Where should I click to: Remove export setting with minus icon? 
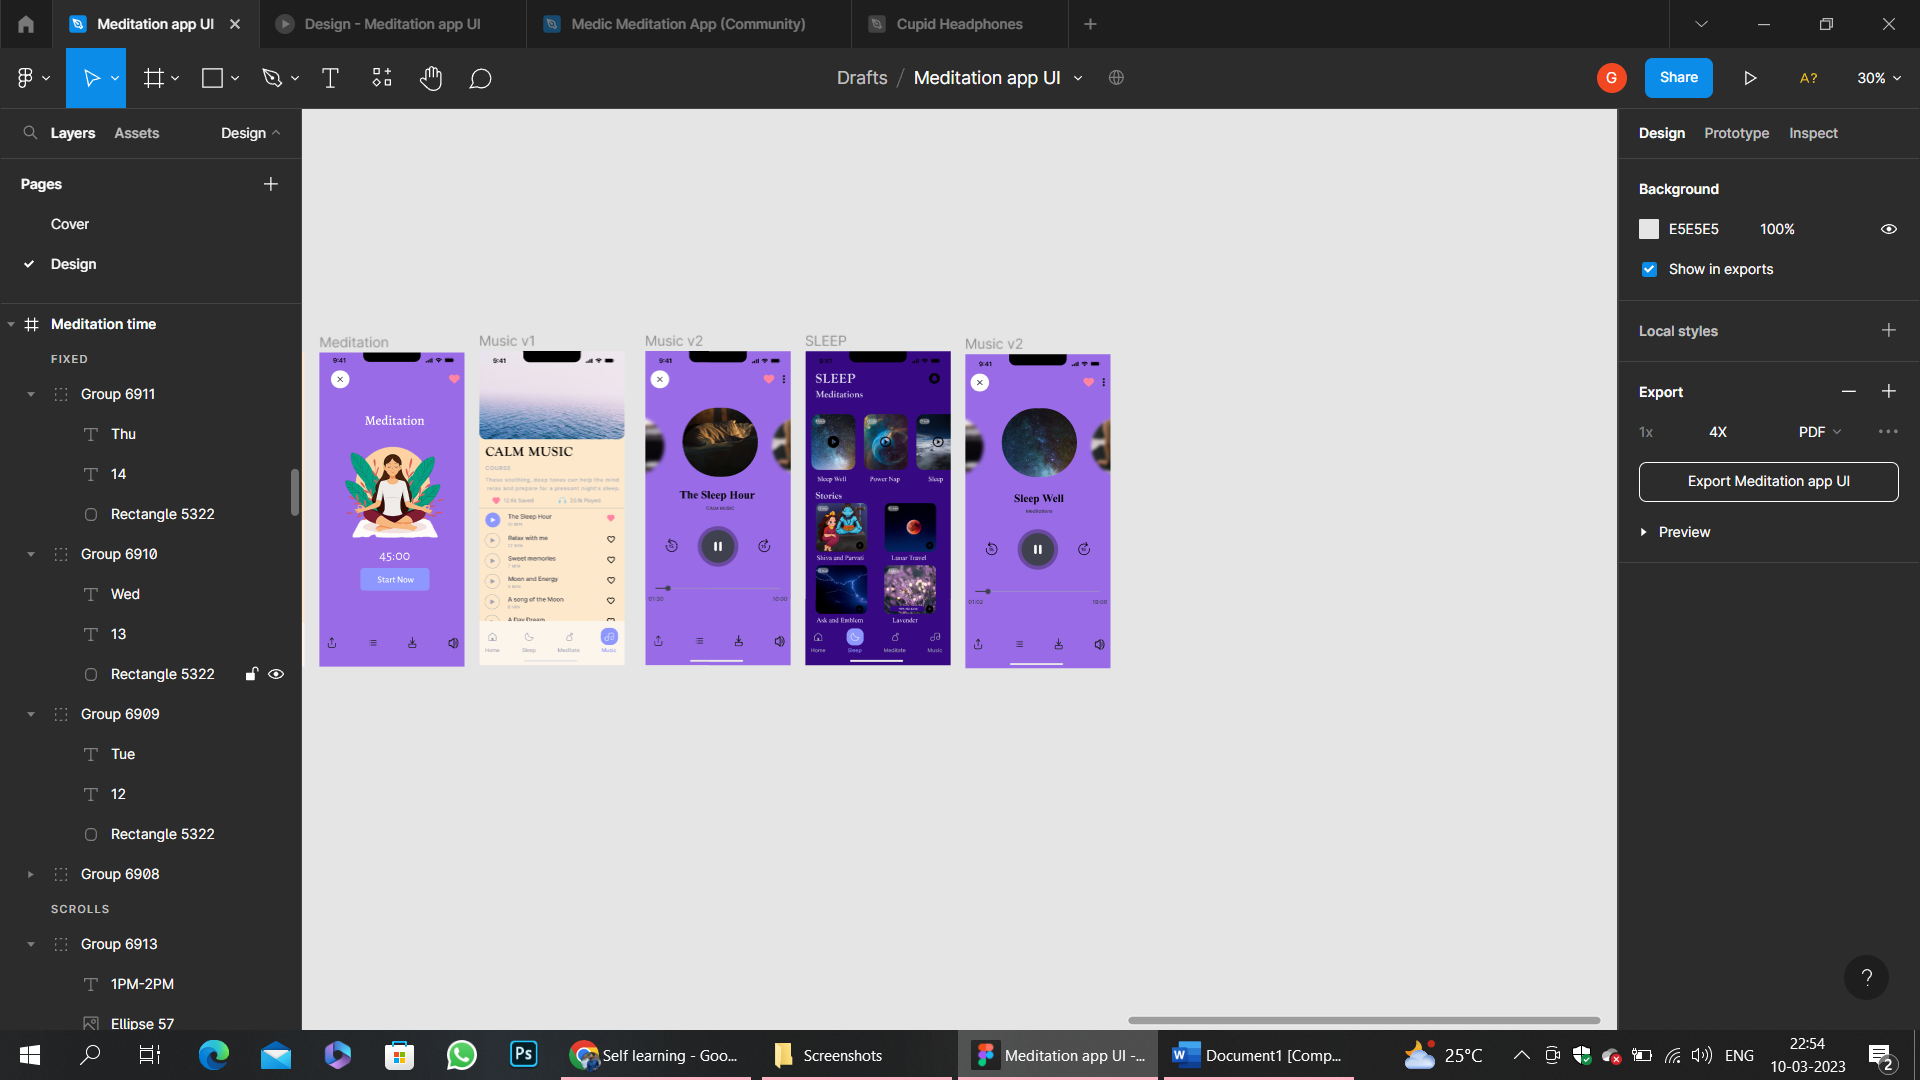(1848, 392)
